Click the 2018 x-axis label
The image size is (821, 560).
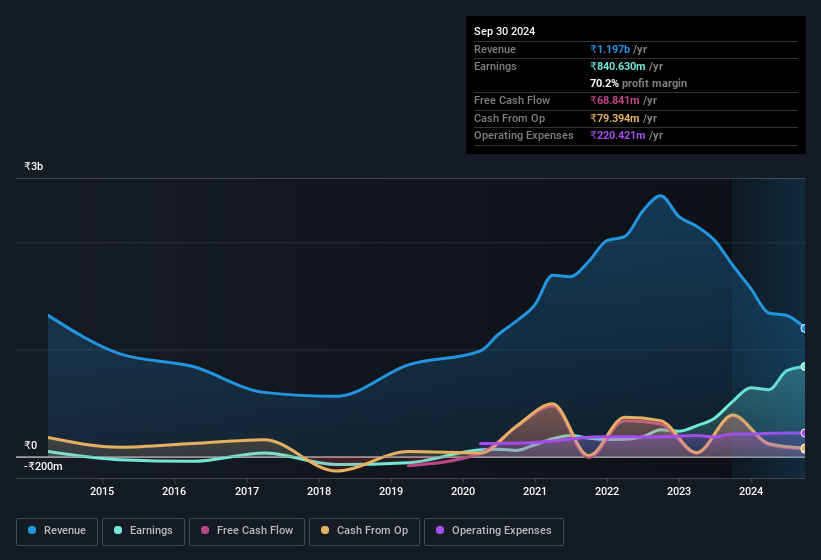[x=319, y=491]
